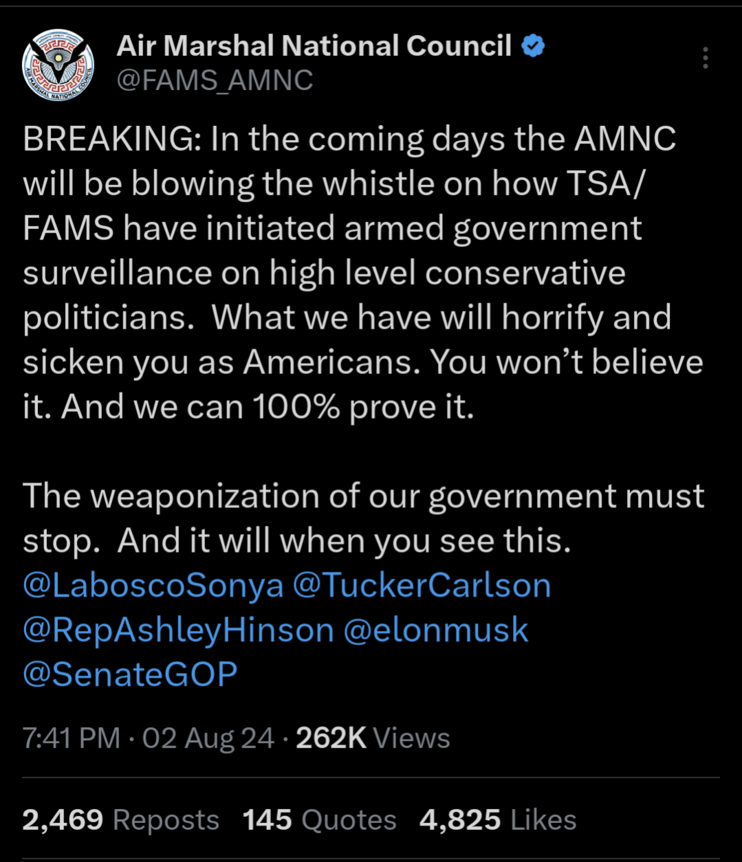Open the Air Marshal National Council profile name

click(x=315, y=46)
